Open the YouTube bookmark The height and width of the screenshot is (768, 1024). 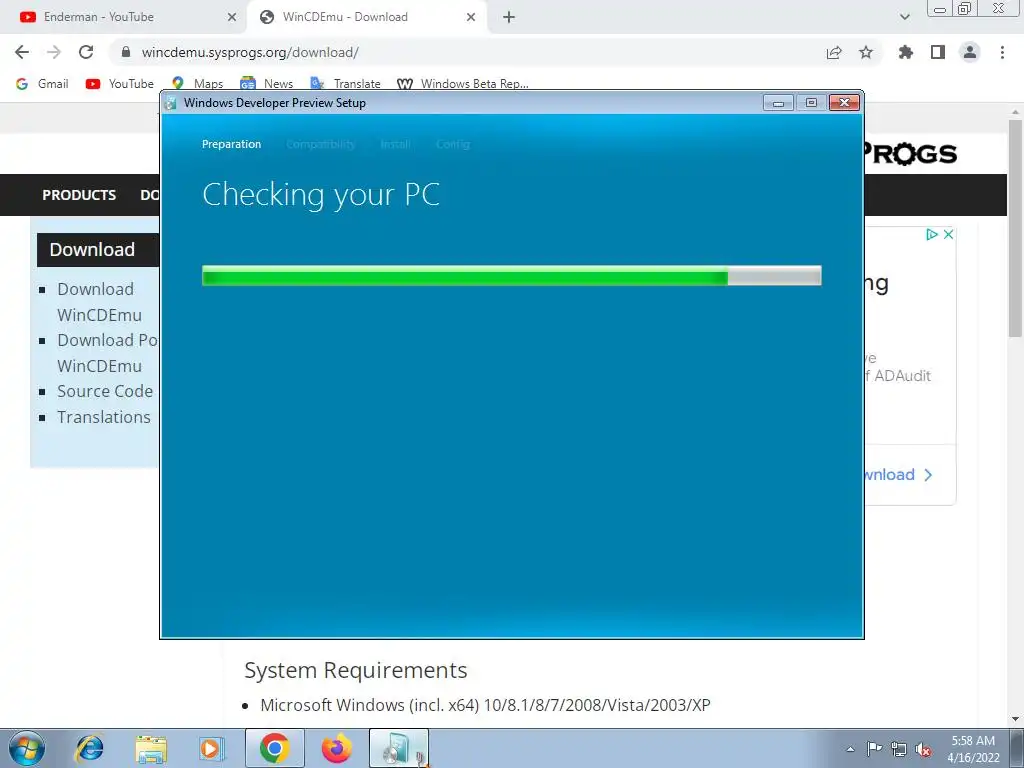click(x=120, y=84)
